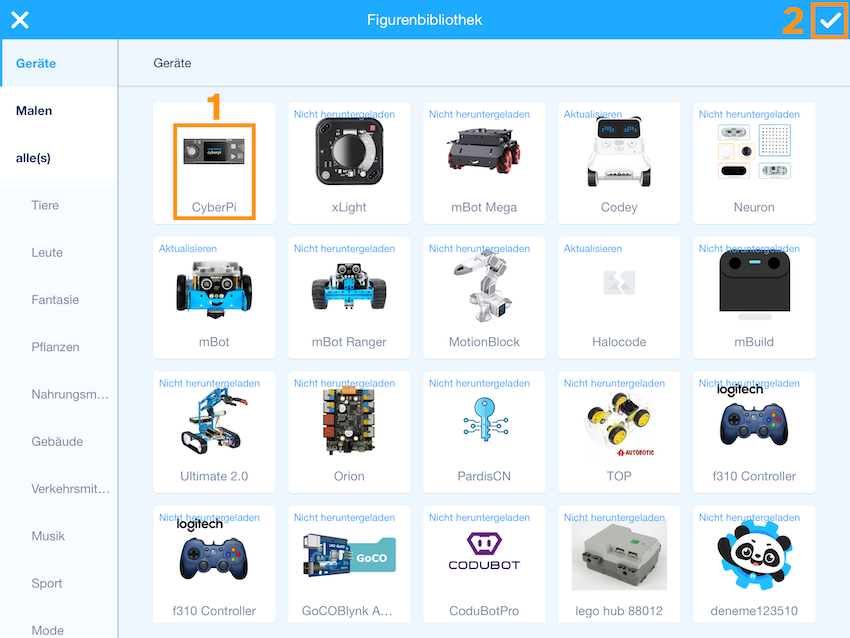Click Nicht heruntergeladen on Ultimate 2.0 card

(x=209, y=383)
